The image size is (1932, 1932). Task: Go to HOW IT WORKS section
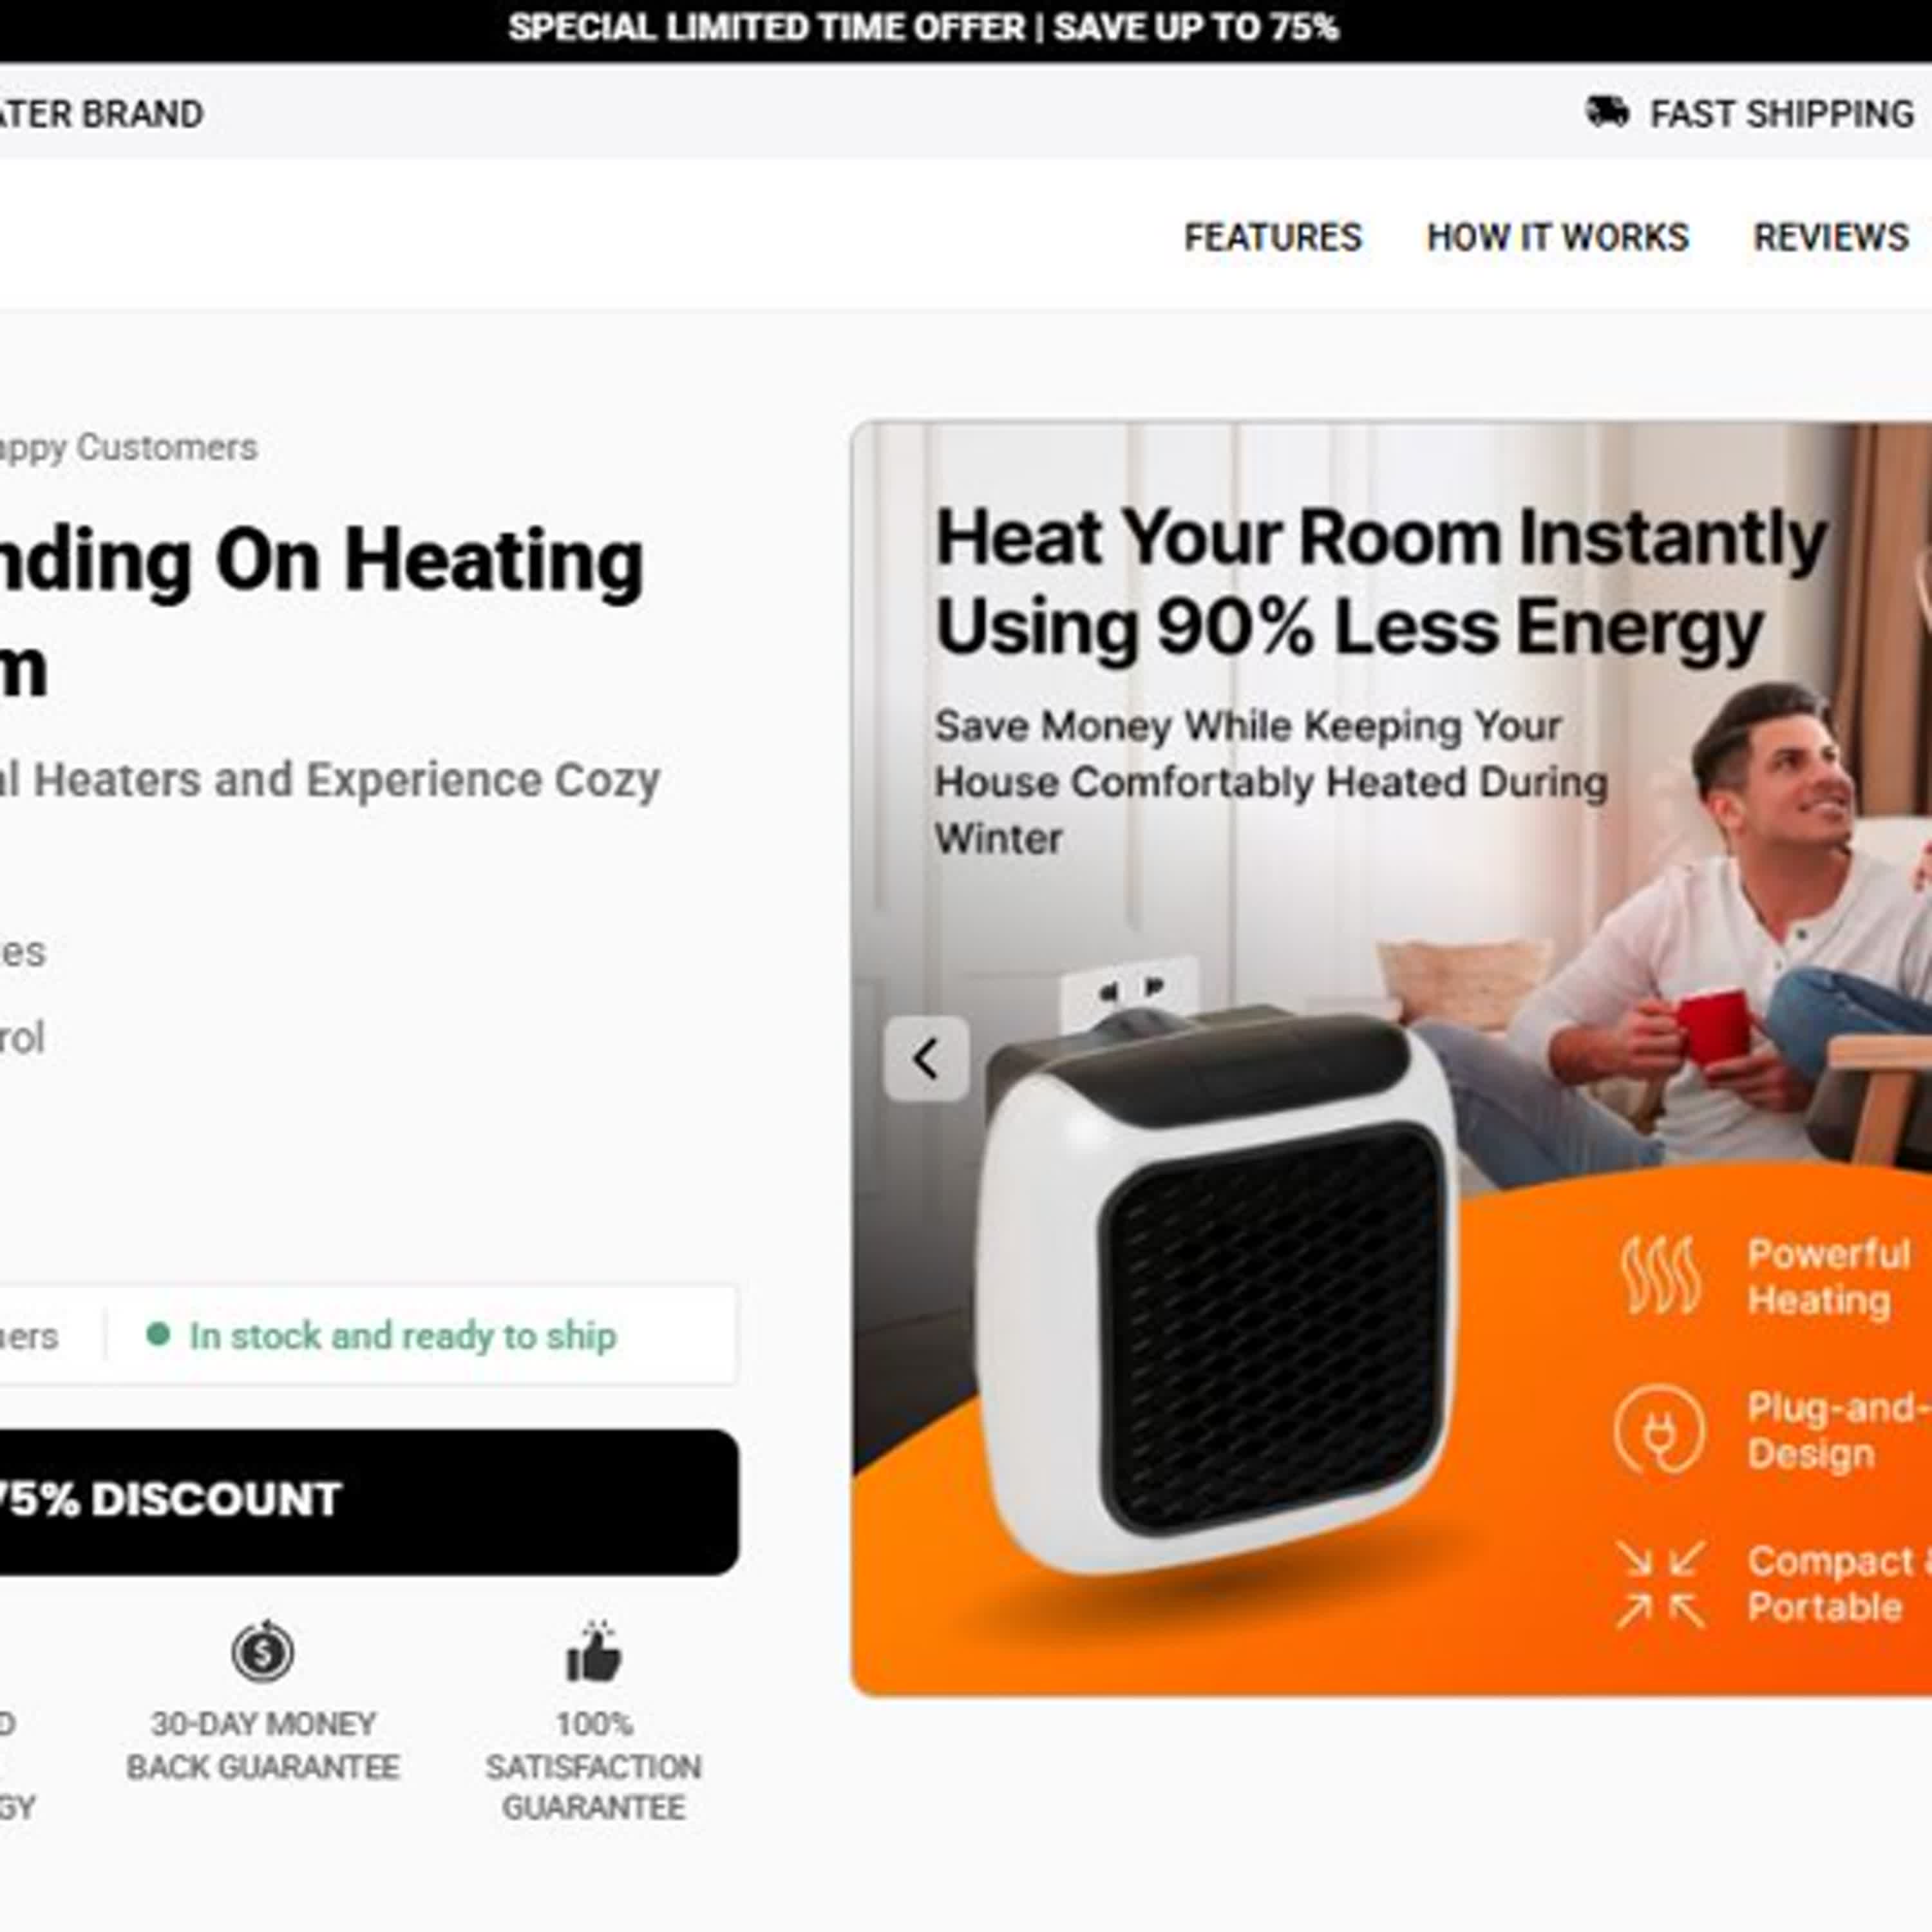point(1557,237)
